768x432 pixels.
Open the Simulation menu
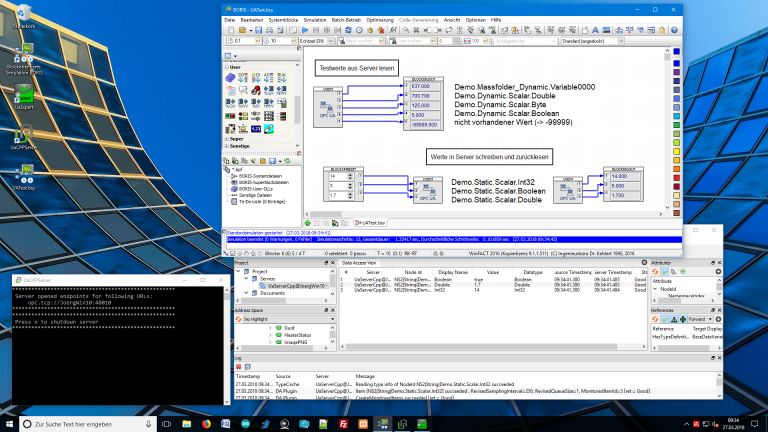[314, 20]
